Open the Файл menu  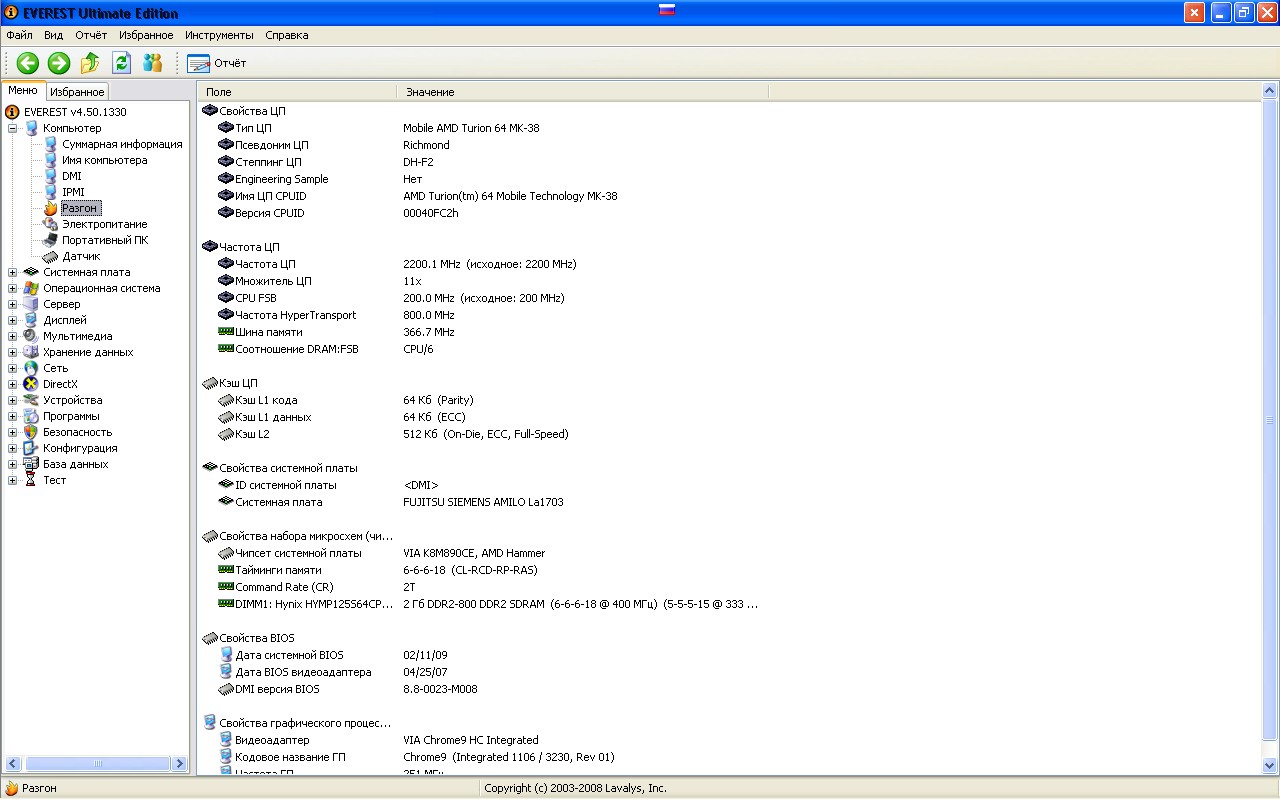tap(19, 35)
